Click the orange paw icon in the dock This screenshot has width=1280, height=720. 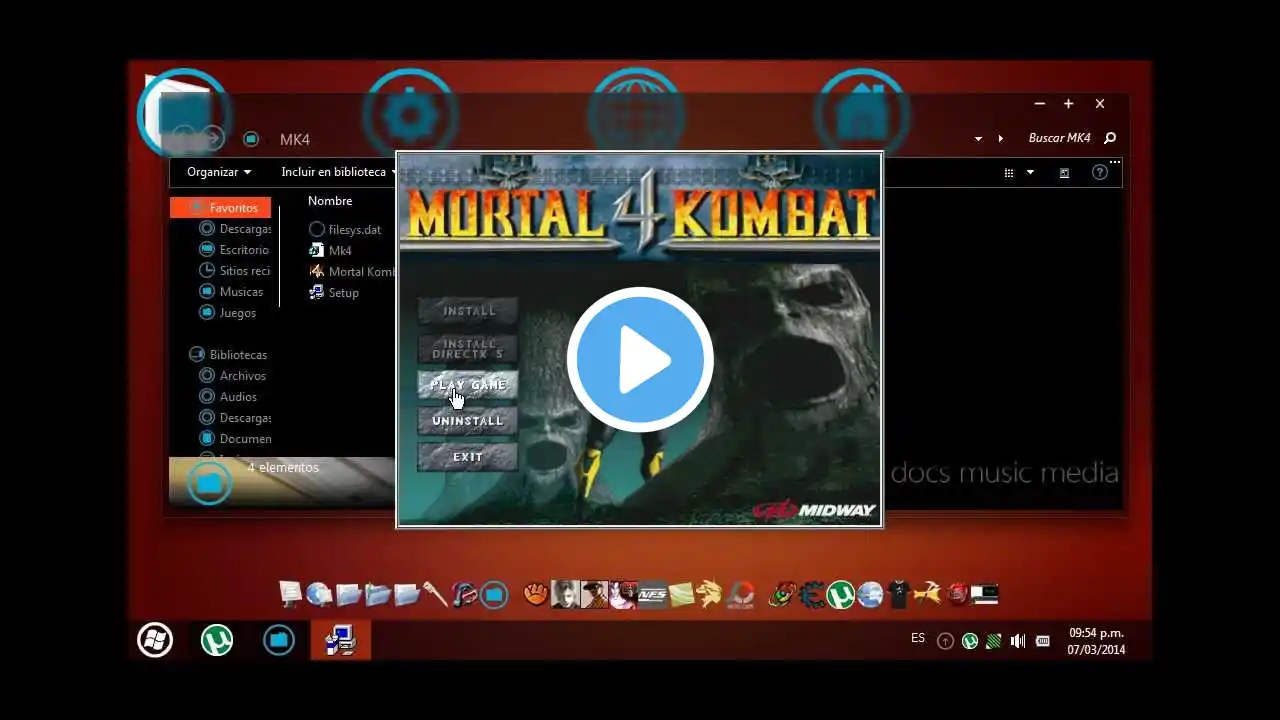click(536, 595)
